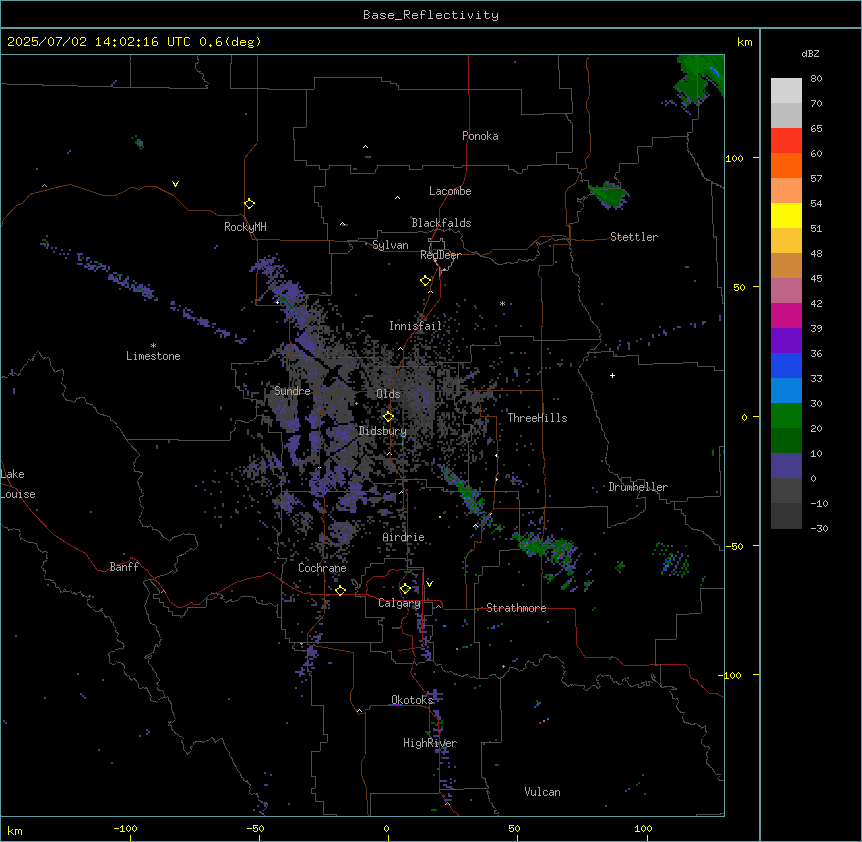The height and width of the screenshot is (842, 862).
Task: Click the Limestone label
Action: [153, 356]
